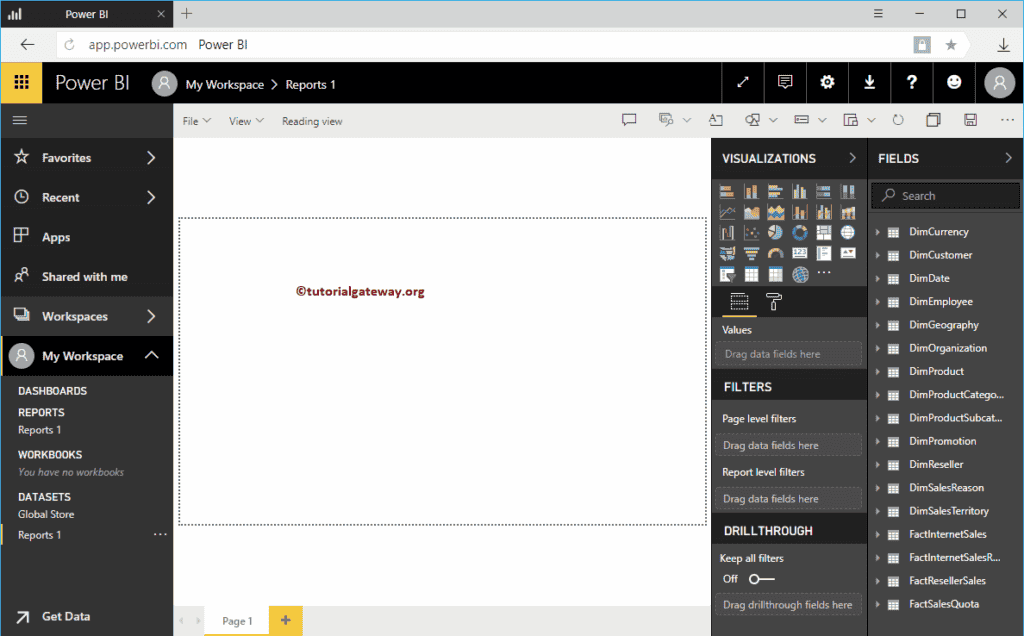Viewport: 1024px width, 636px height.
Task: Open the Settings gear in header
Action: point(827,82)
